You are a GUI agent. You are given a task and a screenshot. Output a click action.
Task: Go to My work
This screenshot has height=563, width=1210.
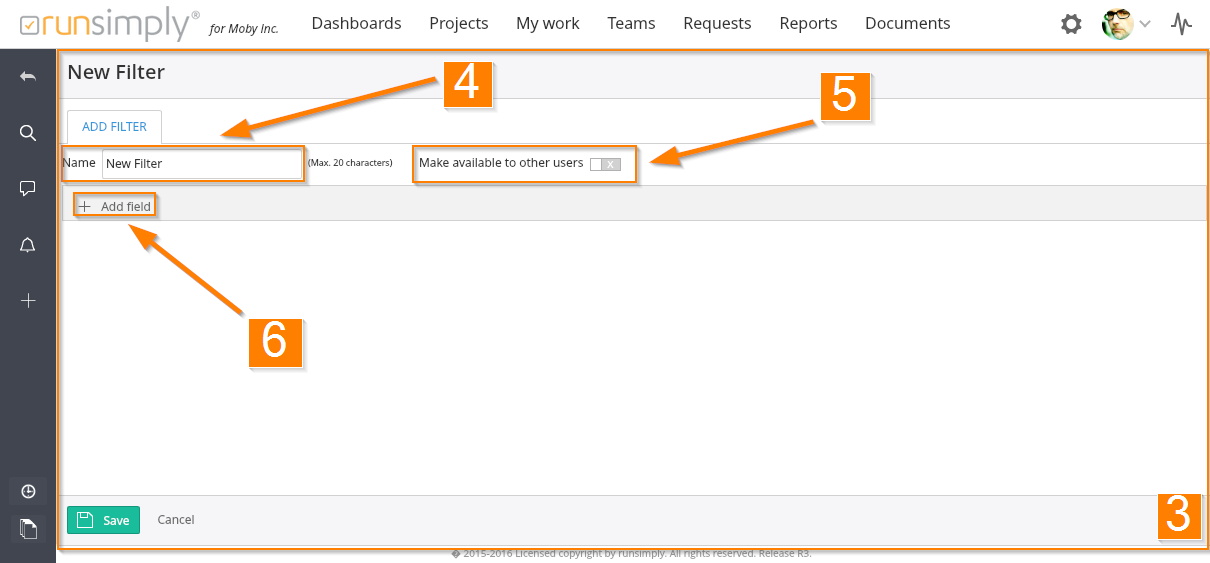(547, 23)
